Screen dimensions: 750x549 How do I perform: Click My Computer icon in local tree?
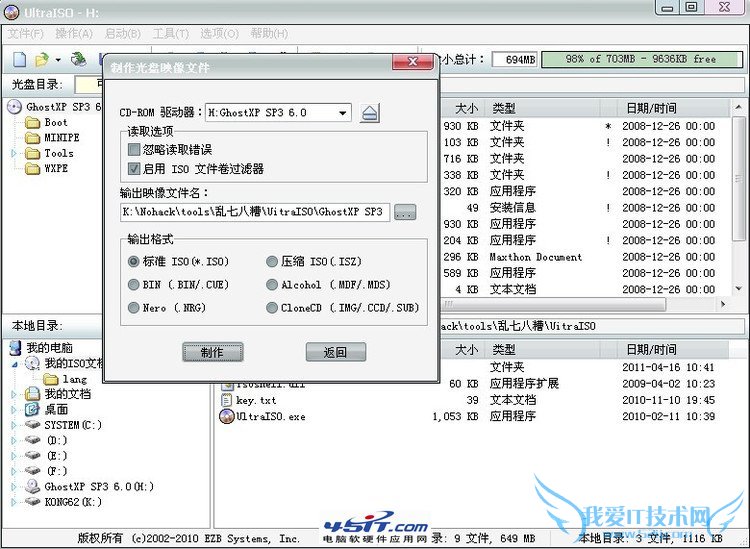tap(15, 348)
